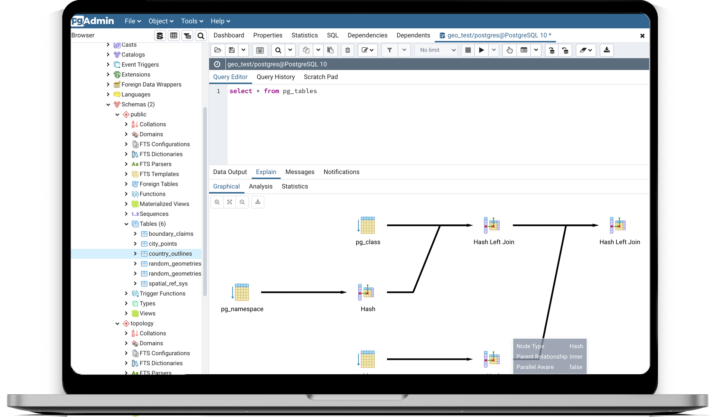Expand the Sequences tree node
Screen dimensions: 715x417
pos(126,214)
